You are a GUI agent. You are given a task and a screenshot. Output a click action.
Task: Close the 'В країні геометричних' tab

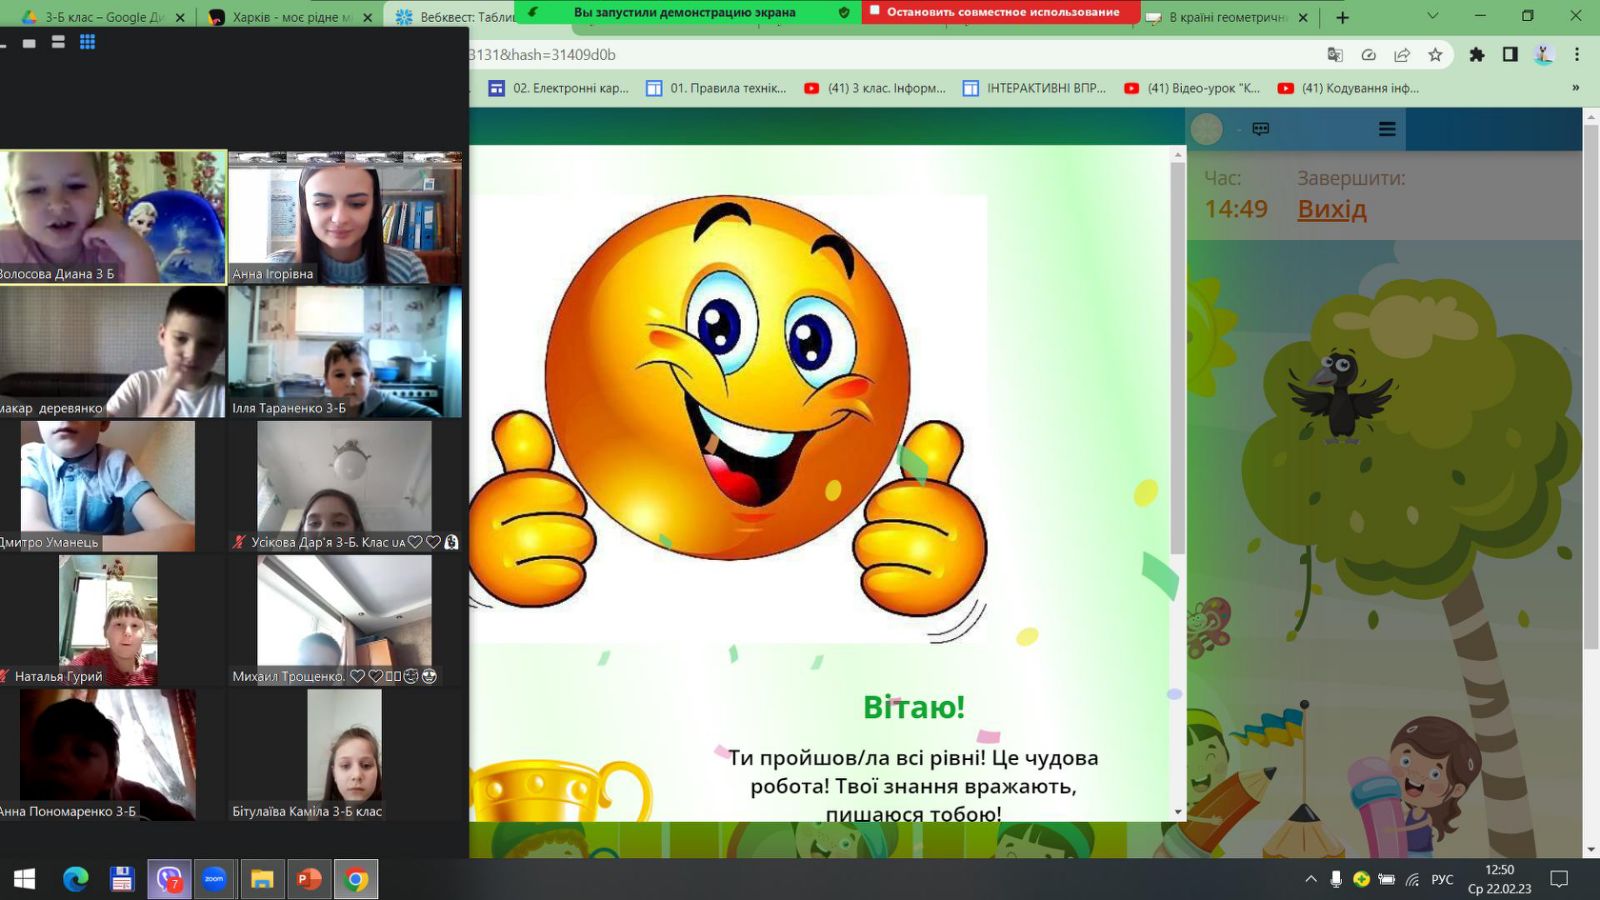pyautogui.click(x=1303, y=17)
